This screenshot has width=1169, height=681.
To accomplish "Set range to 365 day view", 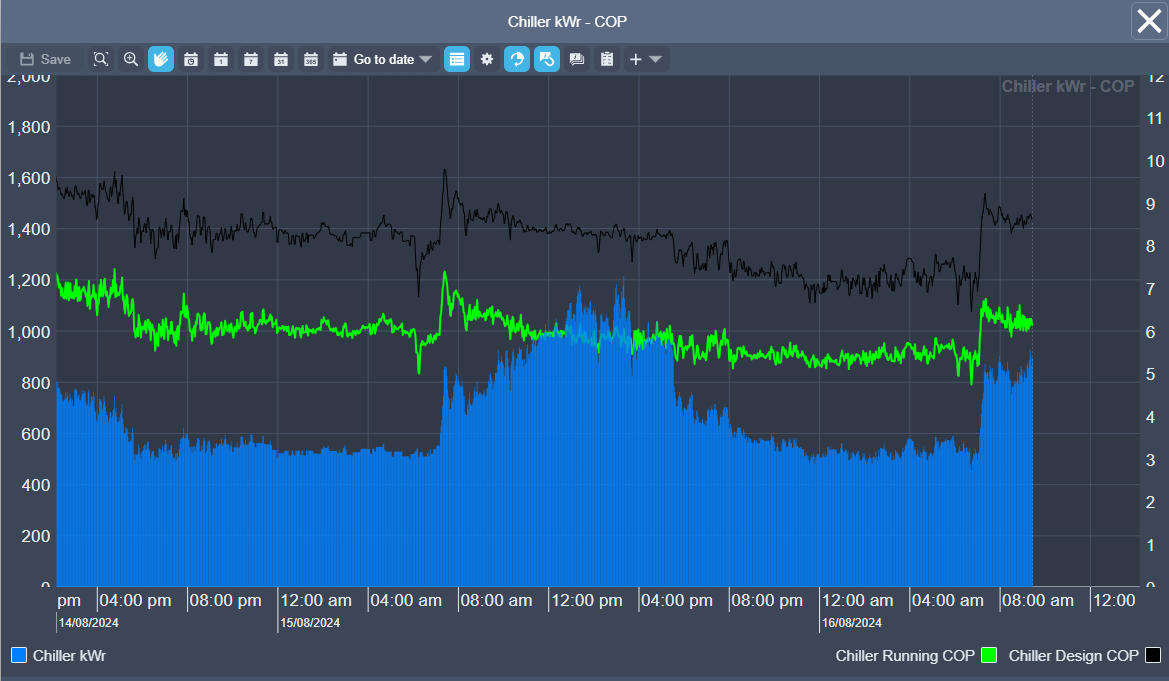I will (311, 59).
